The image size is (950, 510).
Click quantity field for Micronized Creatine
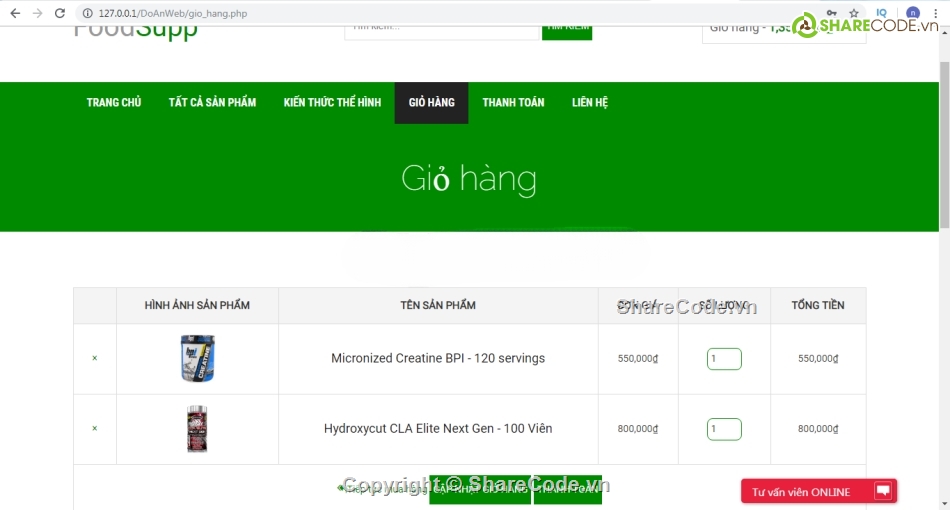[x=724, y=359]
